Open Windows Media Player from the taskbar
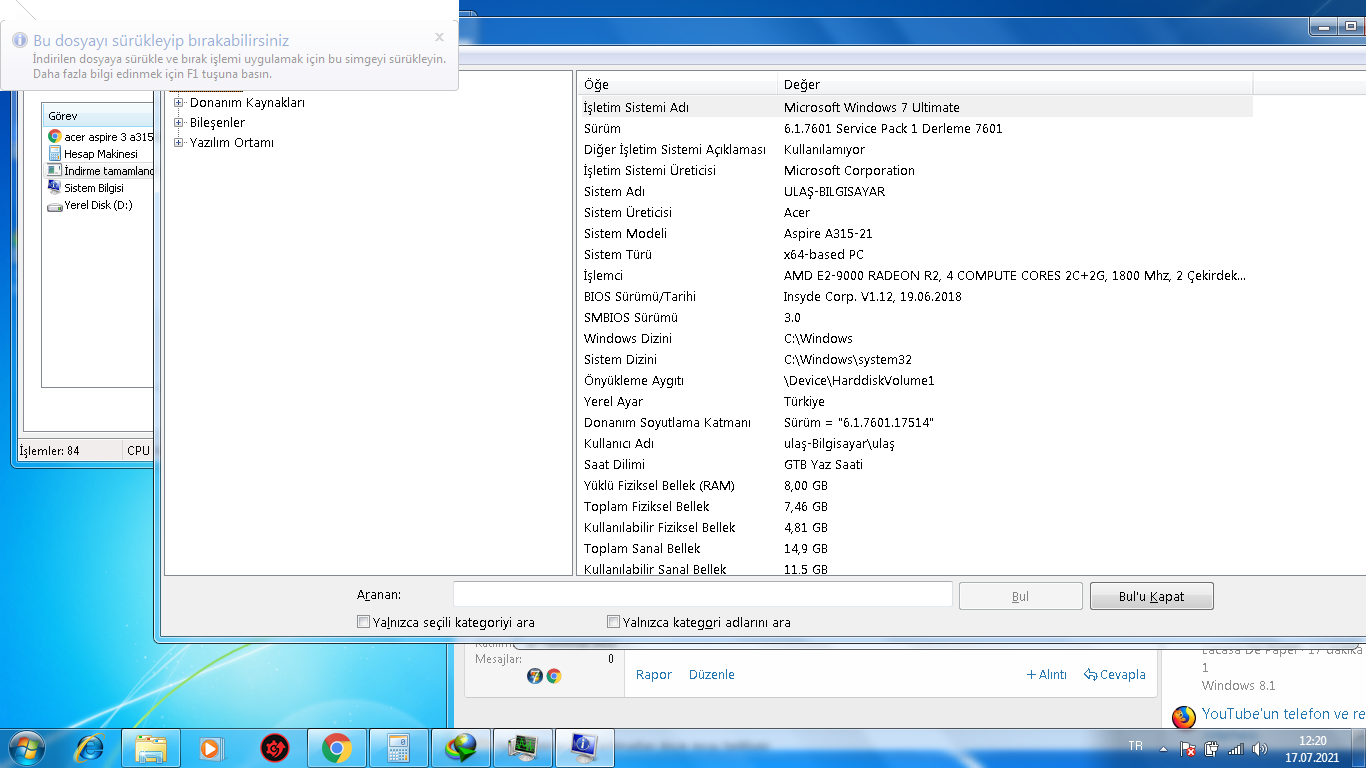Image resolution: width=1366 pixels, height=768 pixels. coord(211,748)
